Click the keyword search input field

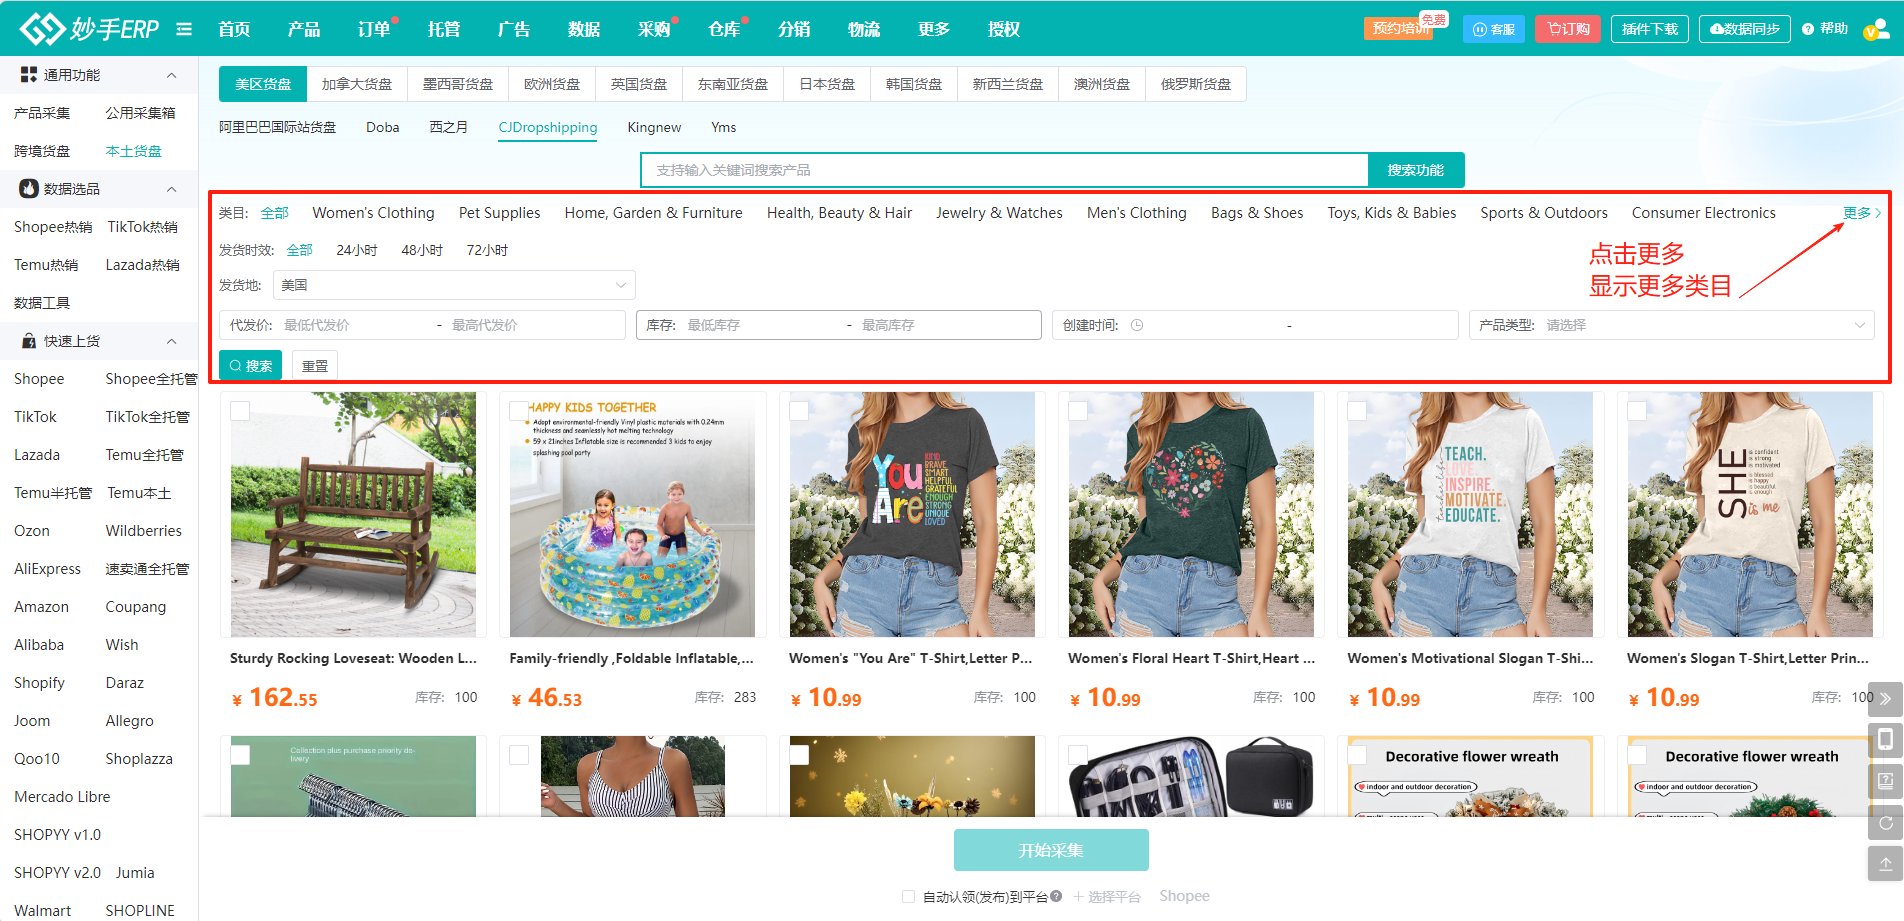click(1004, 170)
